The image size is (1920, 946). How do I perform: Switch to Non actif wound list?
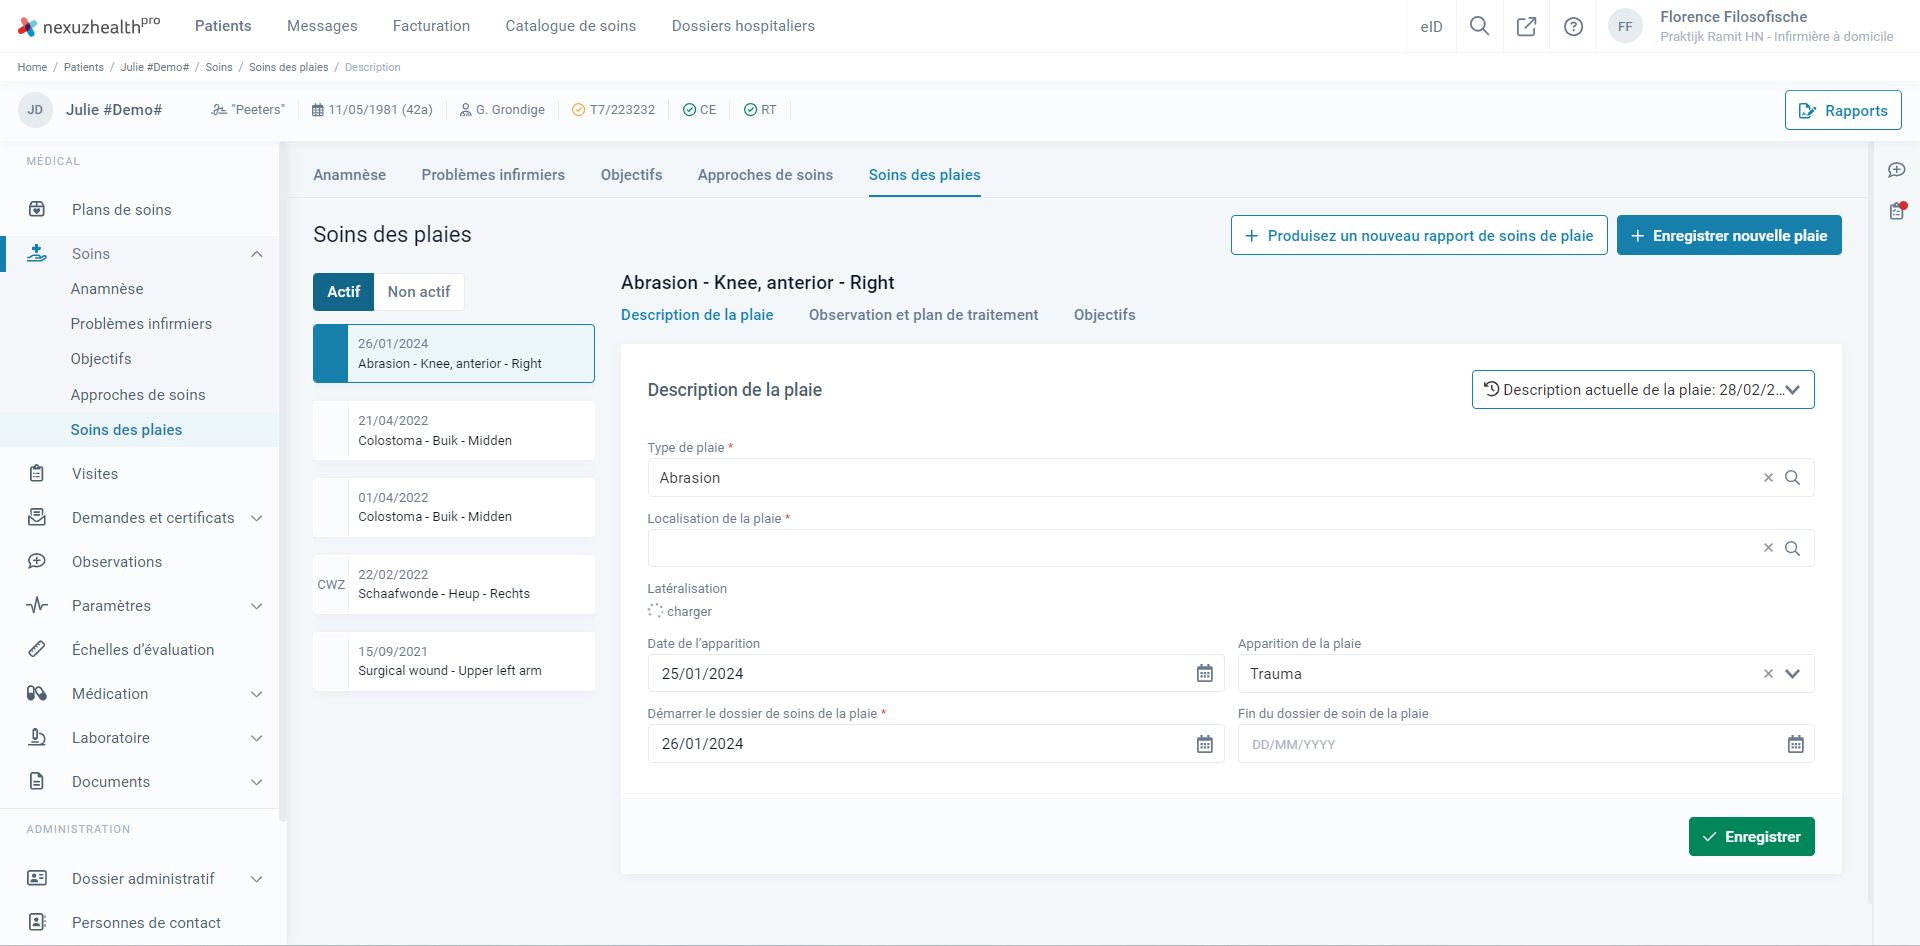419,292
